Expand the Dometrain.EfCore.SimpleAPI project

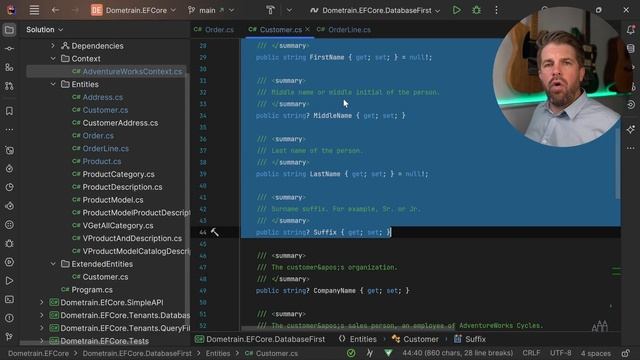(42, 302)
